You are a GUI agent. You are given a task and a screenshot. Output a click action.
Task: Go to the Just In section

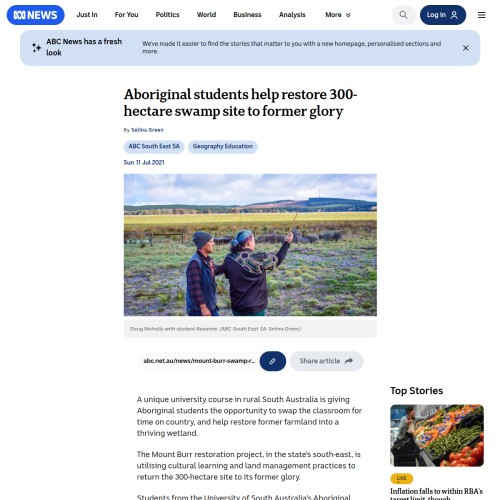[x=87, y=15]
